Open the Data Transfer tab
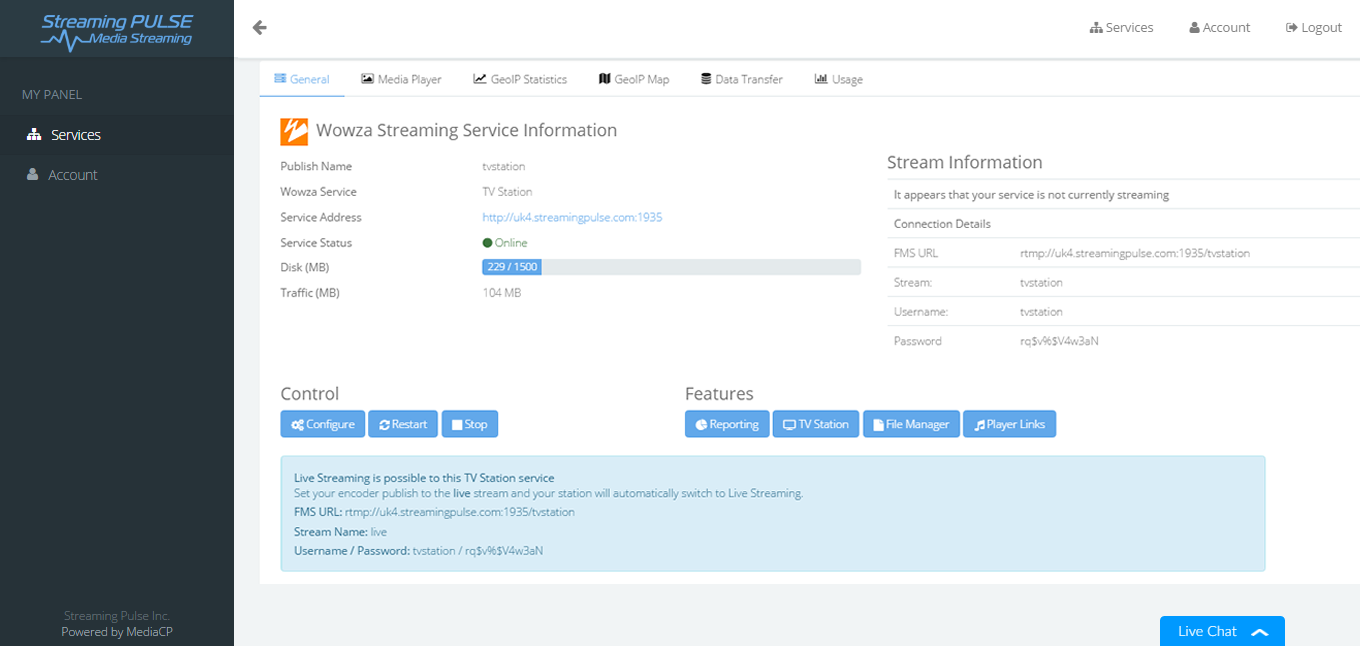 [742, 79]
